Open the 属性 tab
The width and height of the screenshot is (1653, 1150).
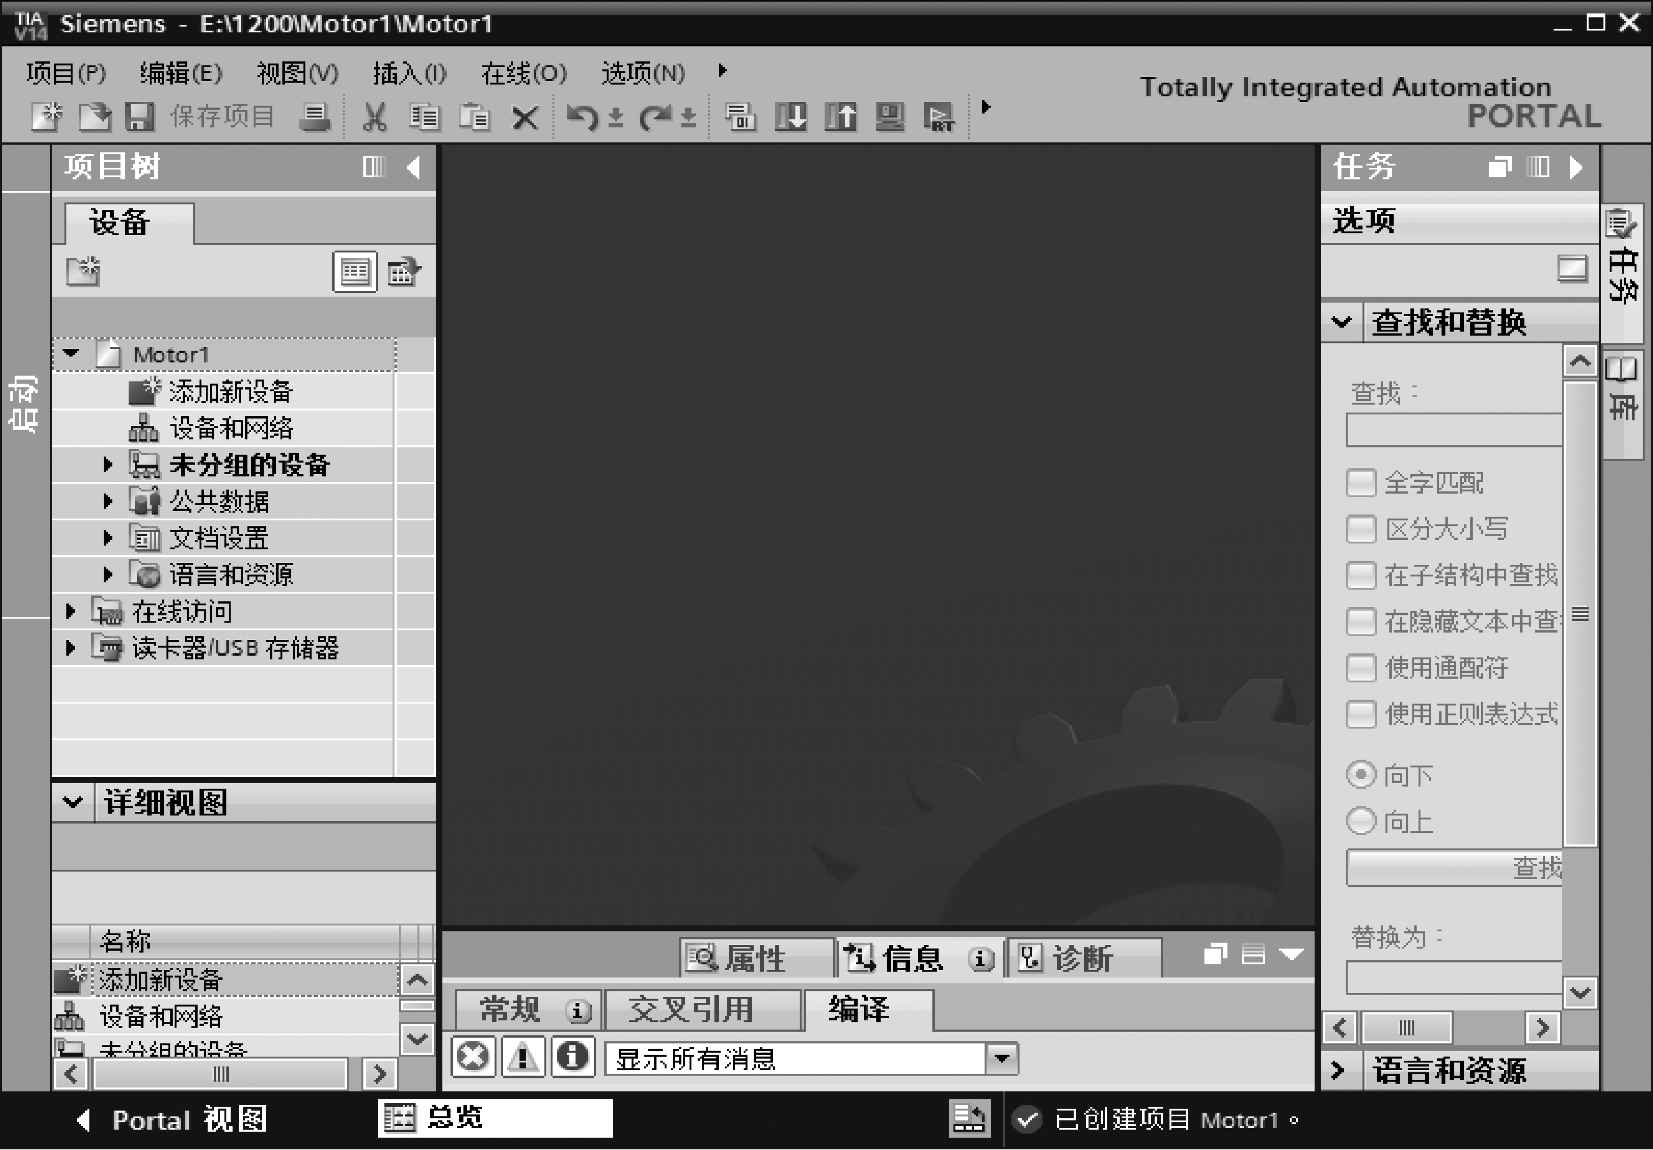756,958
